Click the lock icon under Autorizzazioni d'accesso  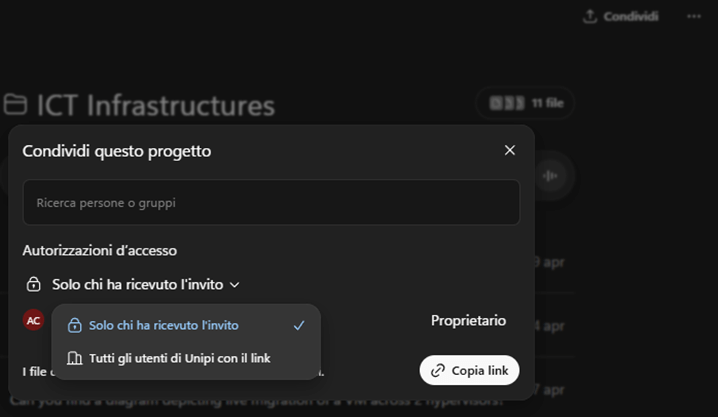click(x=33, y=284)
